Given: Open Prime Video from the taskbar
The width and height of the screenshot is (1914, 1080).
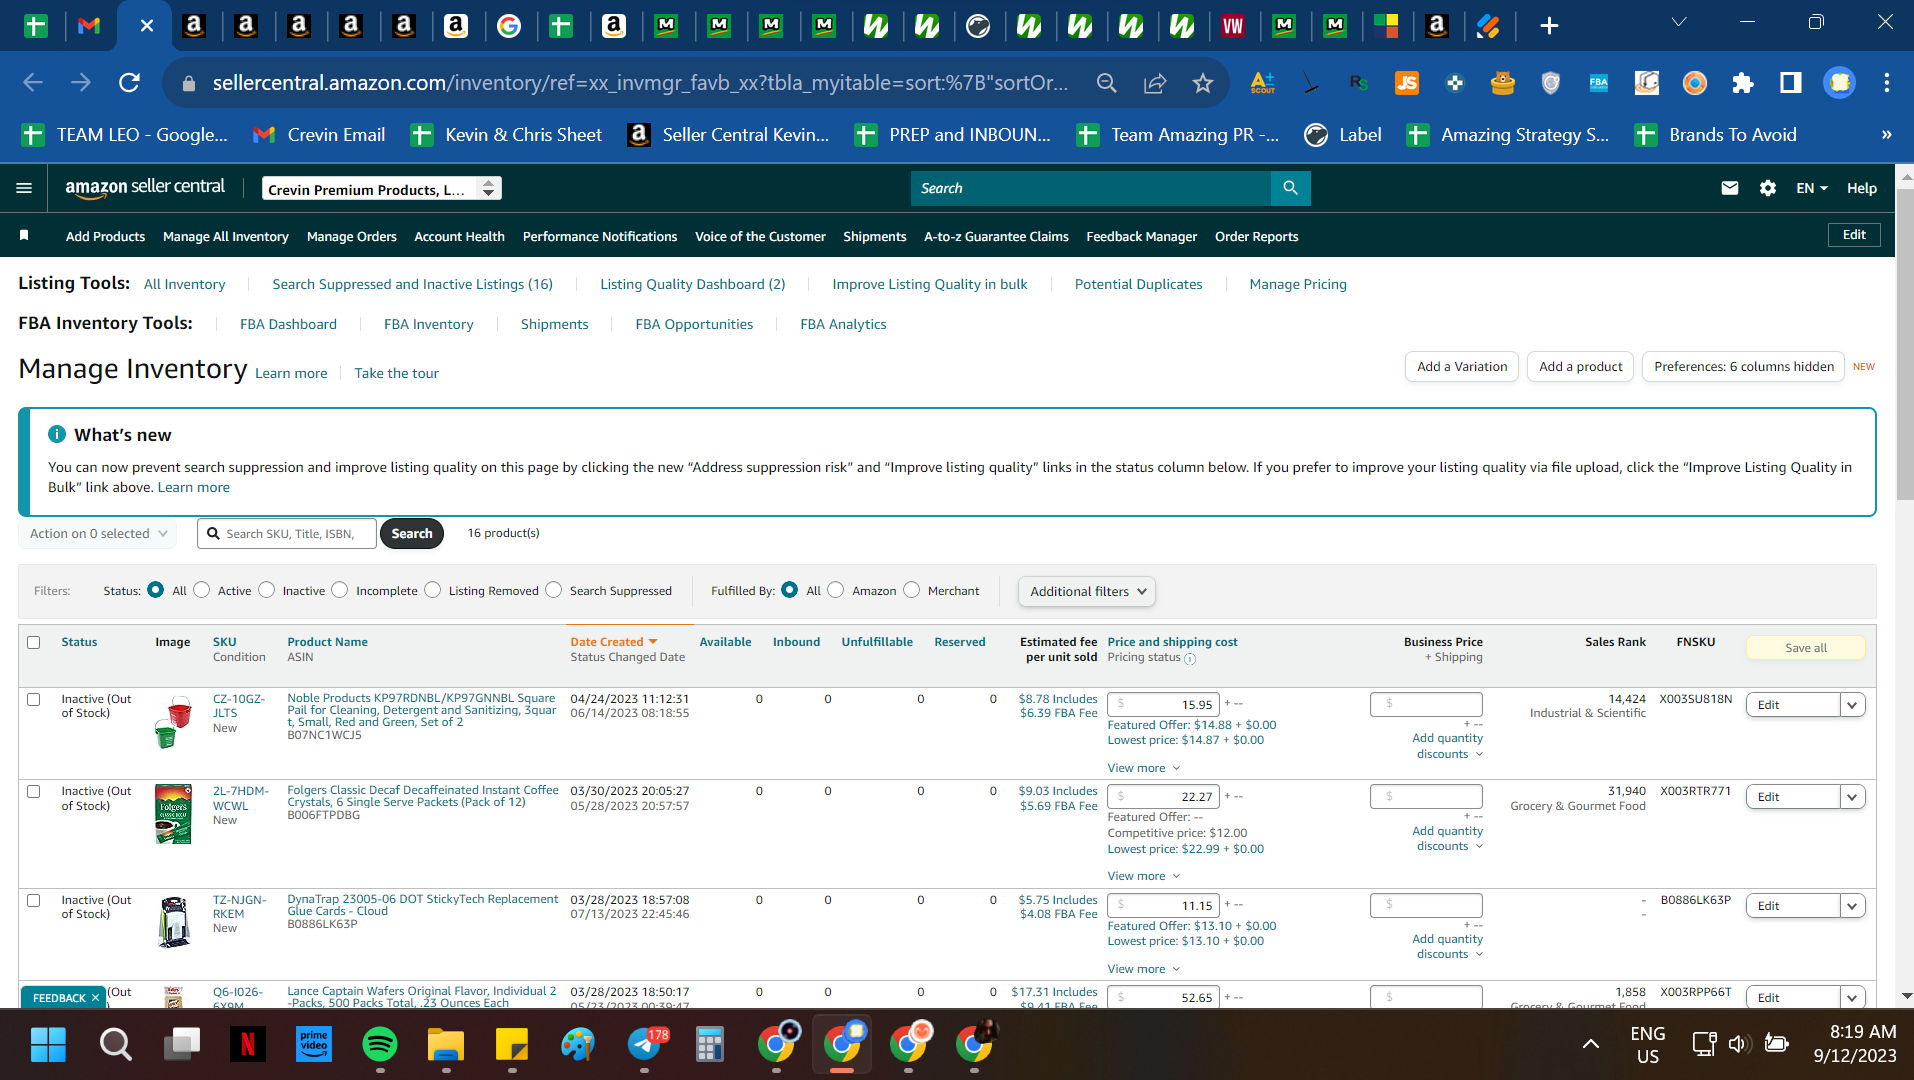Looking at the screenshot, I should pyautogui.click(x=313, y=1045).
